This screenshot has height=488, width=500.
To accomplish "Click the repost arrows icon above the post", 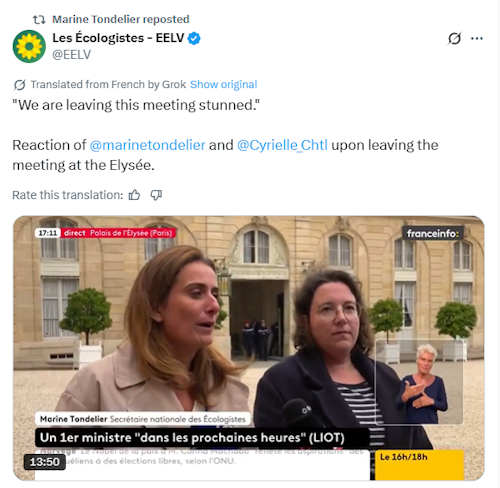I will (x=39, y=20).
